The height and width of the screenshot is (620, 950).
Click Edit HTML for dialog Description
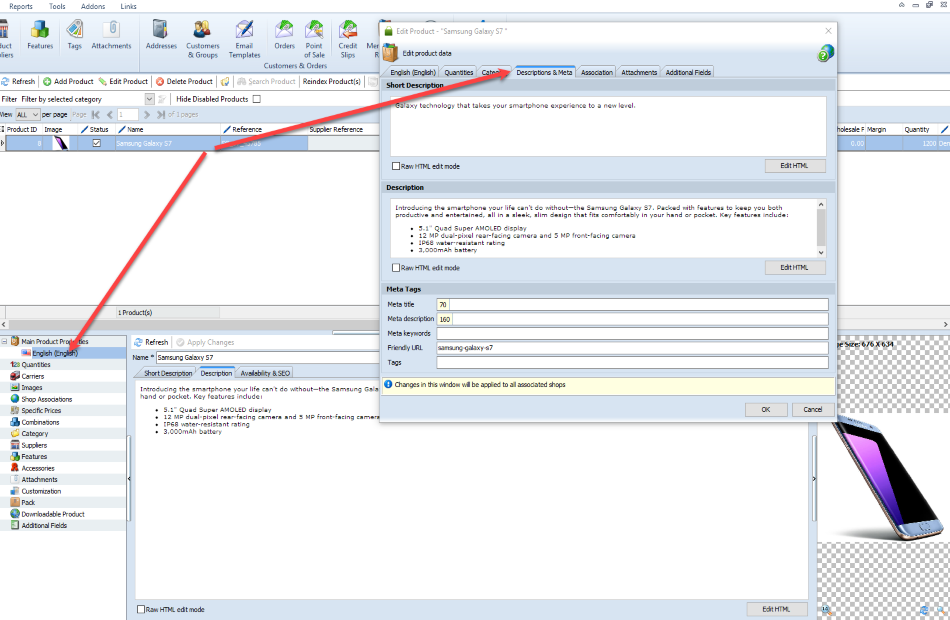pos(794,268)
